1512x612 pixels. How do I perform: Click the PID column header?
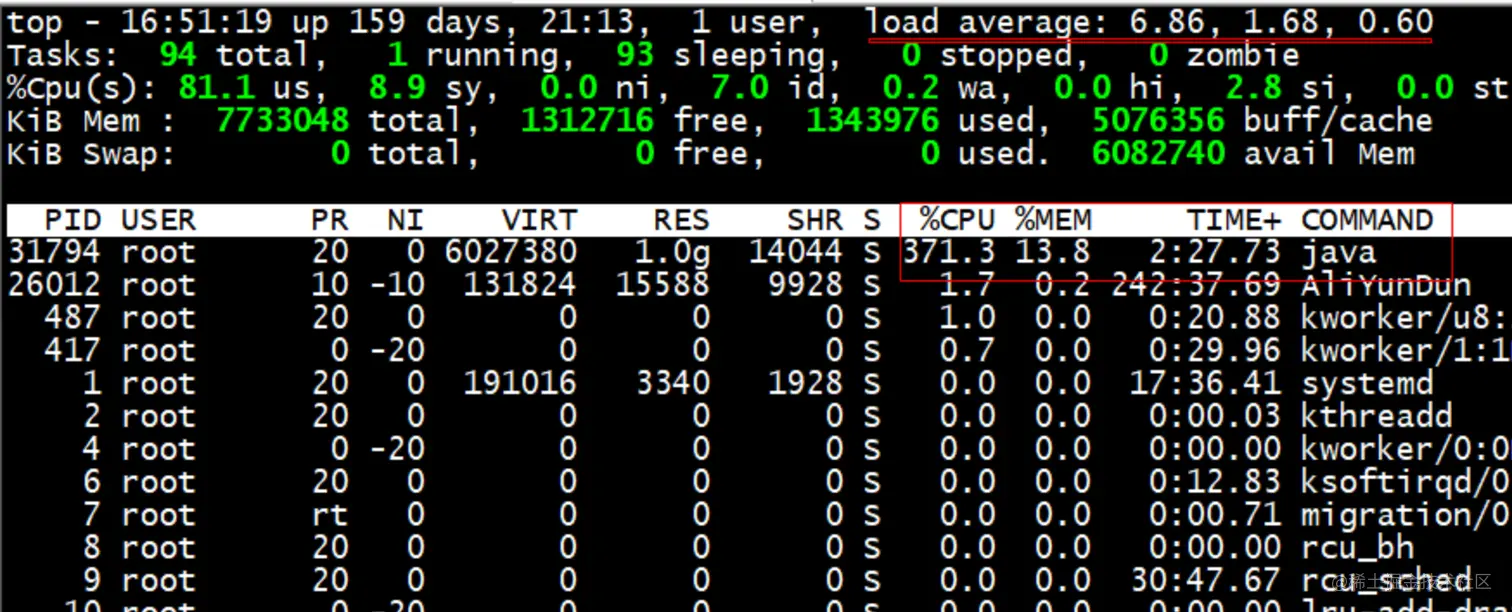(x=71, y=220)
